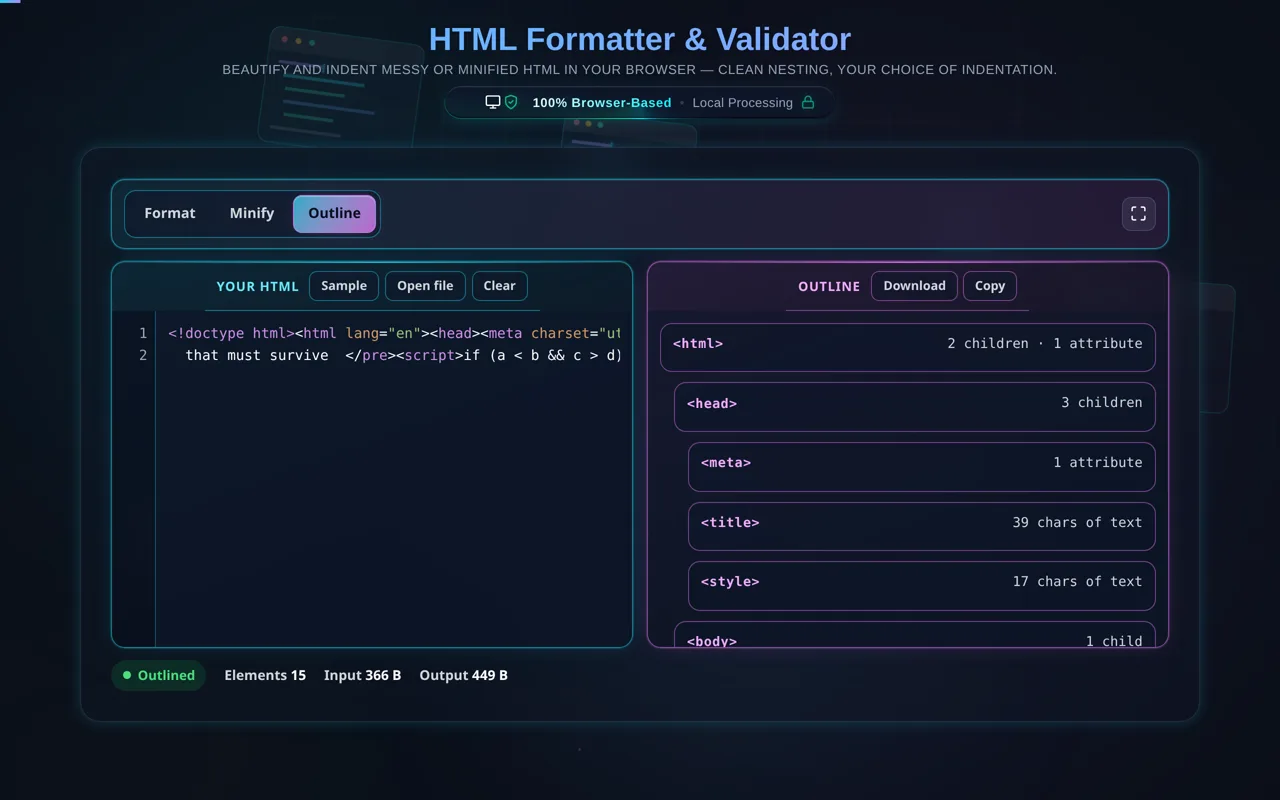Screen dimensions: 1280x800
Task: Select the <title> outline node
Action: click(922, 526)
